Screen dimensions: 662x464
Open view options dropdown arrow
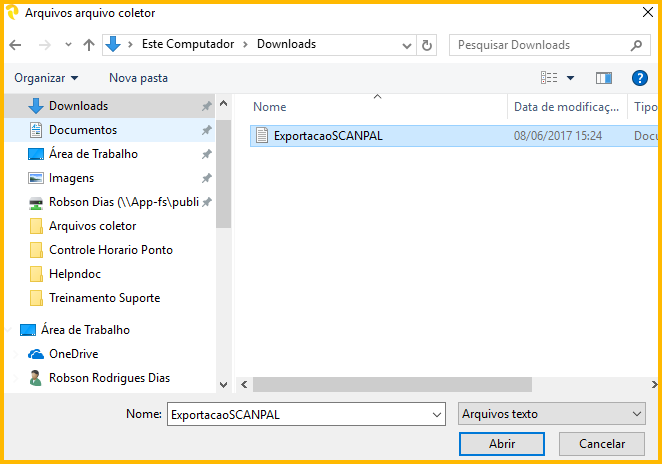tap(570, 78)
